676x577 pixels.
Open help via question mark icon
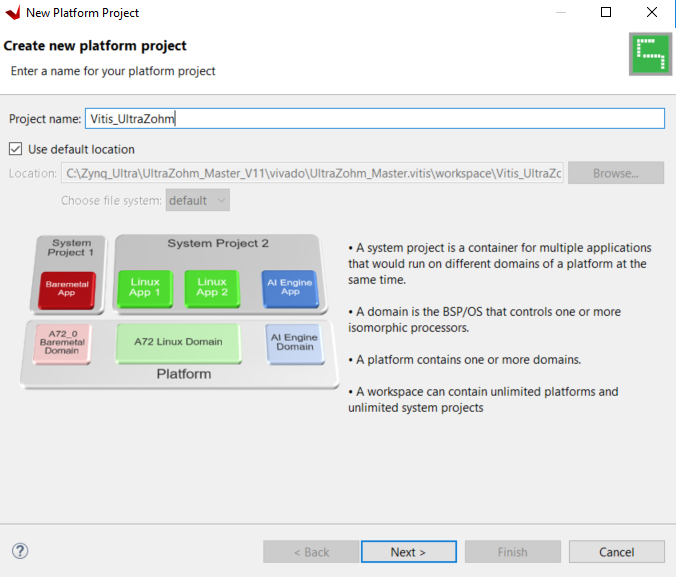(x=20, y=551)
